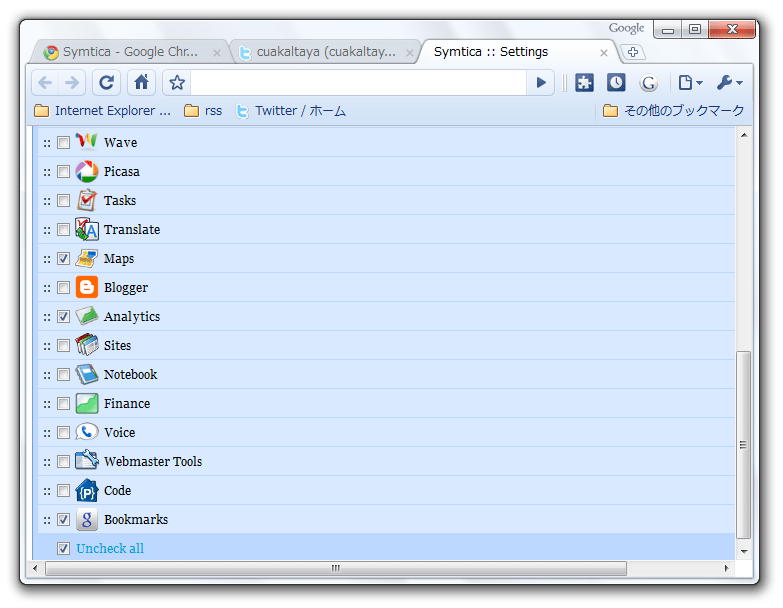
Task: Enable the Tasks checkbox
Action: tap(63, 201)
